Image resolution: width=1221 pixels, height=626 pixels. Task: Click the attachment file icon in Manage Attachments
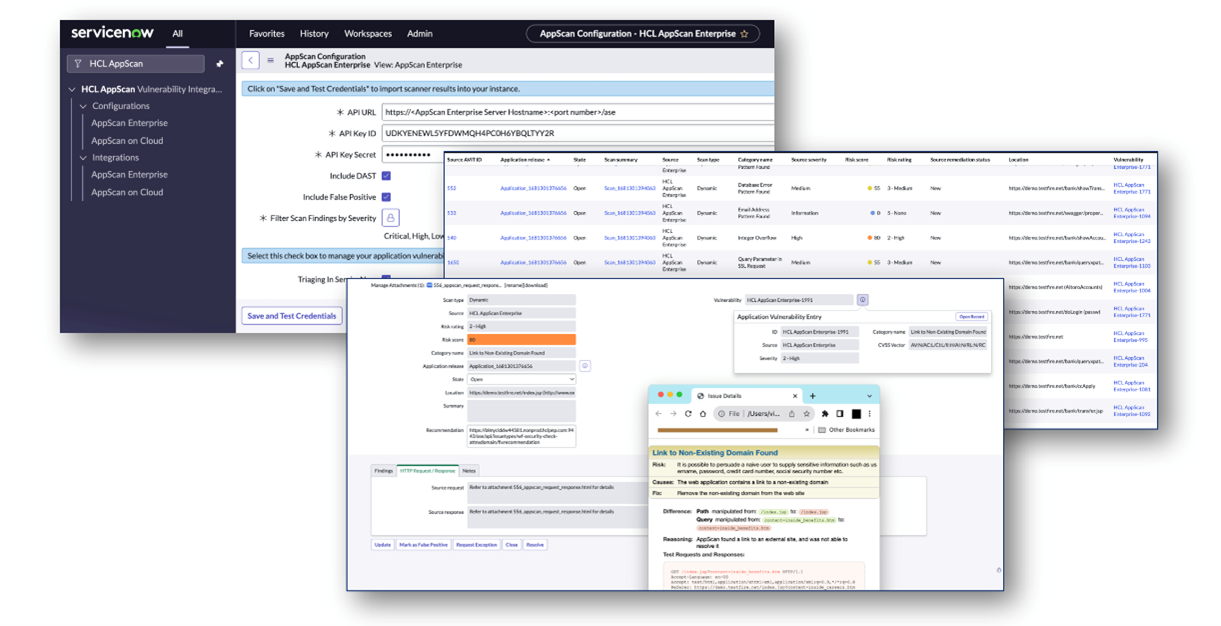point(430,285)
